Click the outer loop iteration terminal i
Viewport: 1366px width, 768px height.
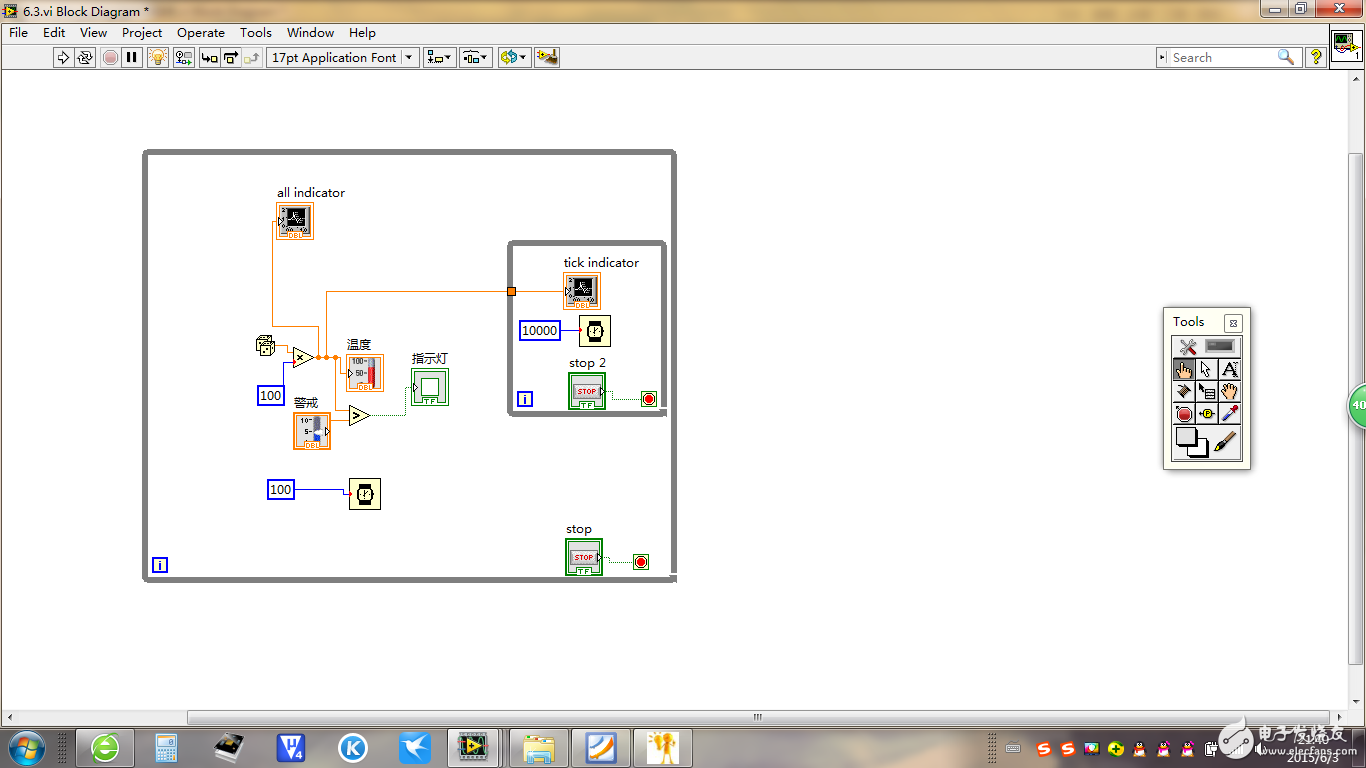(160, 565)
